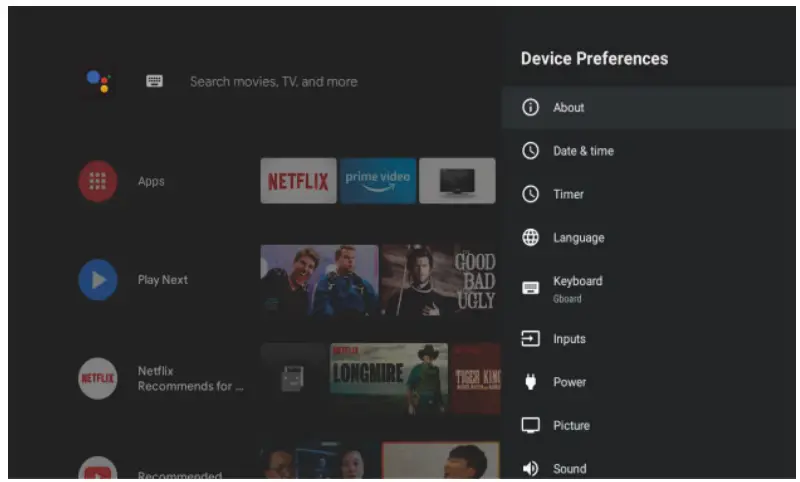
Task: Click the on-screen keyboard search icon
Action: [x=155, y=81]
